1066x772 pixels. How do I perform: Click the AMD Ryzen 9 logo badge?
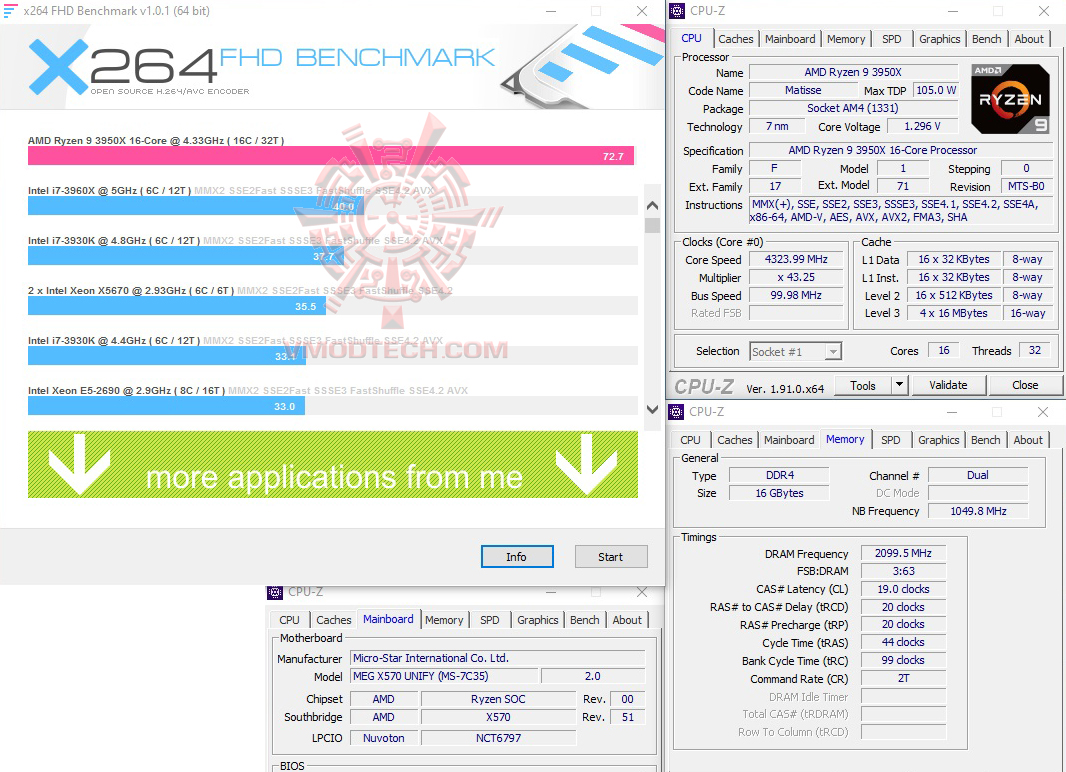pyautogui.click(x=1010, y=98)
